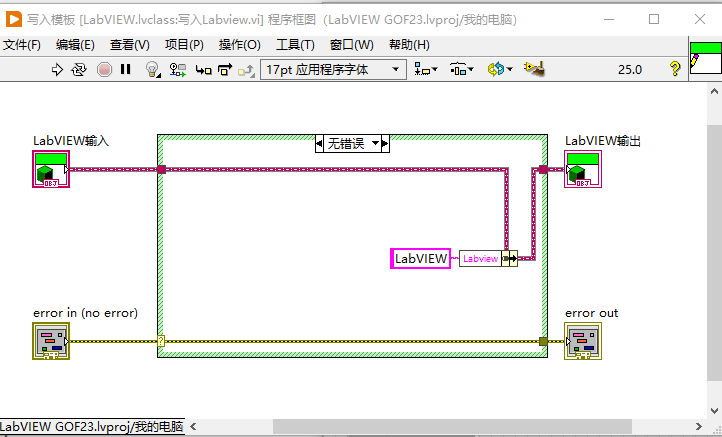Click Run Continuously button
This screenshot has width=722, height=437.
(x=79, y=70)
